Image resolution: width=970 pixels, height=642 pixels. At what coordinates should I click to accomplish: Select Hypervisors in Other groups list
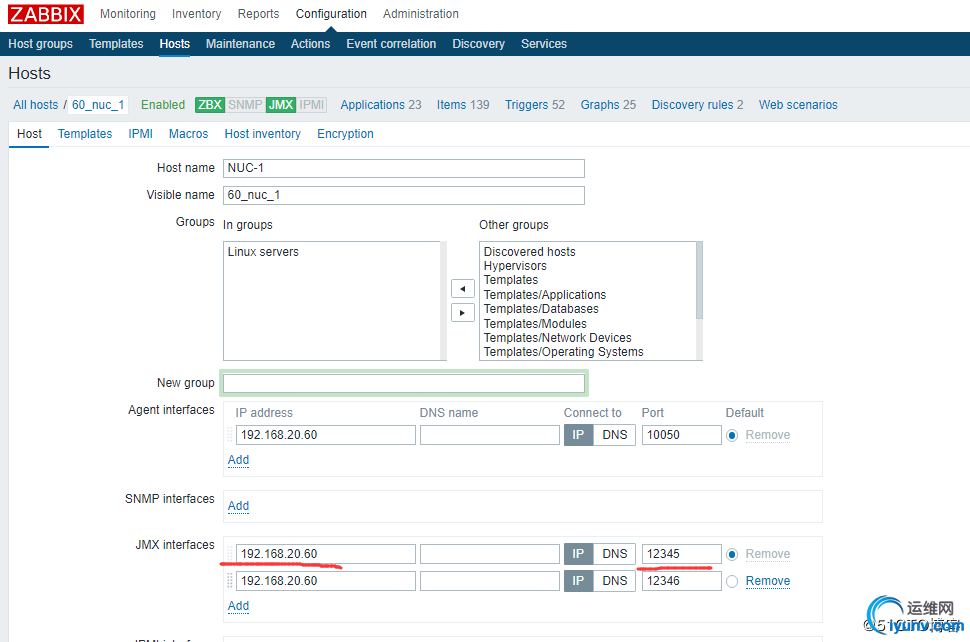pos(515,266)
